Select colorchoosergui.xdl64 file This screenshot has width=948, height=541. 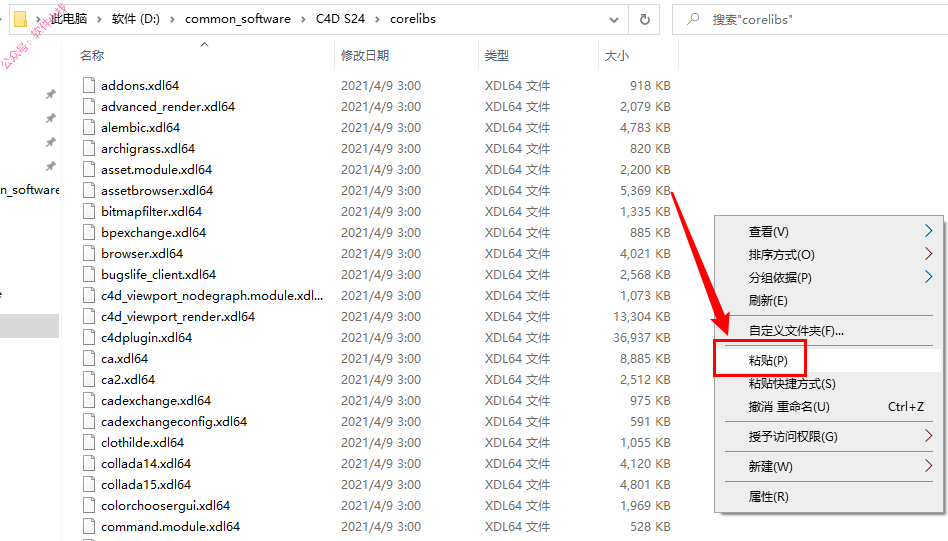(166, 506)
